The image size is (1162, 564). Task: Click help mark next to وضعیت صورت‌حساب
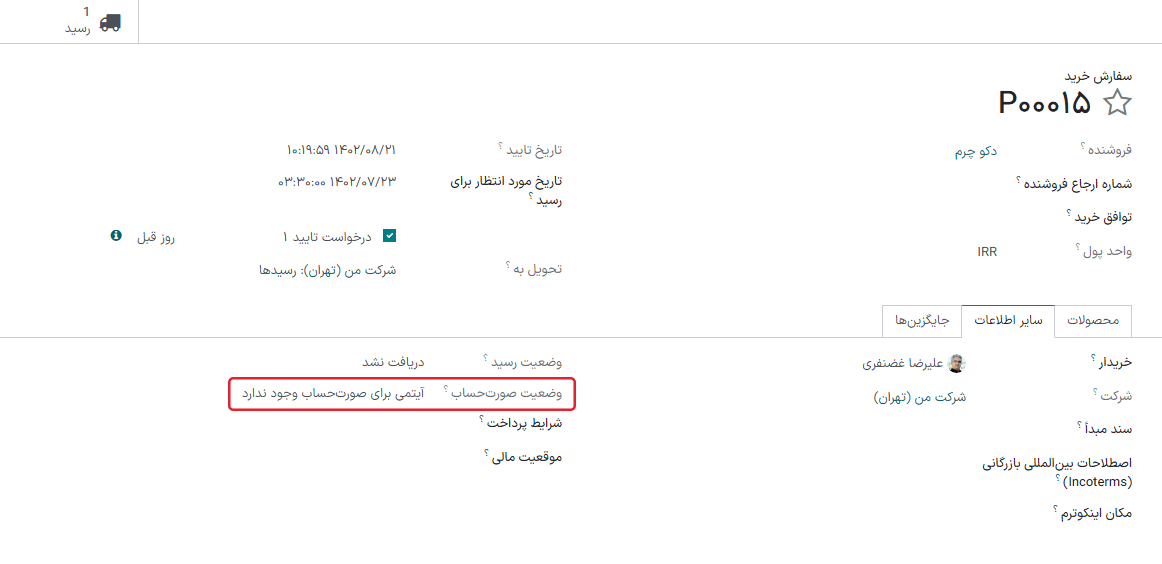pyautogui.click(x=445, y=390)
